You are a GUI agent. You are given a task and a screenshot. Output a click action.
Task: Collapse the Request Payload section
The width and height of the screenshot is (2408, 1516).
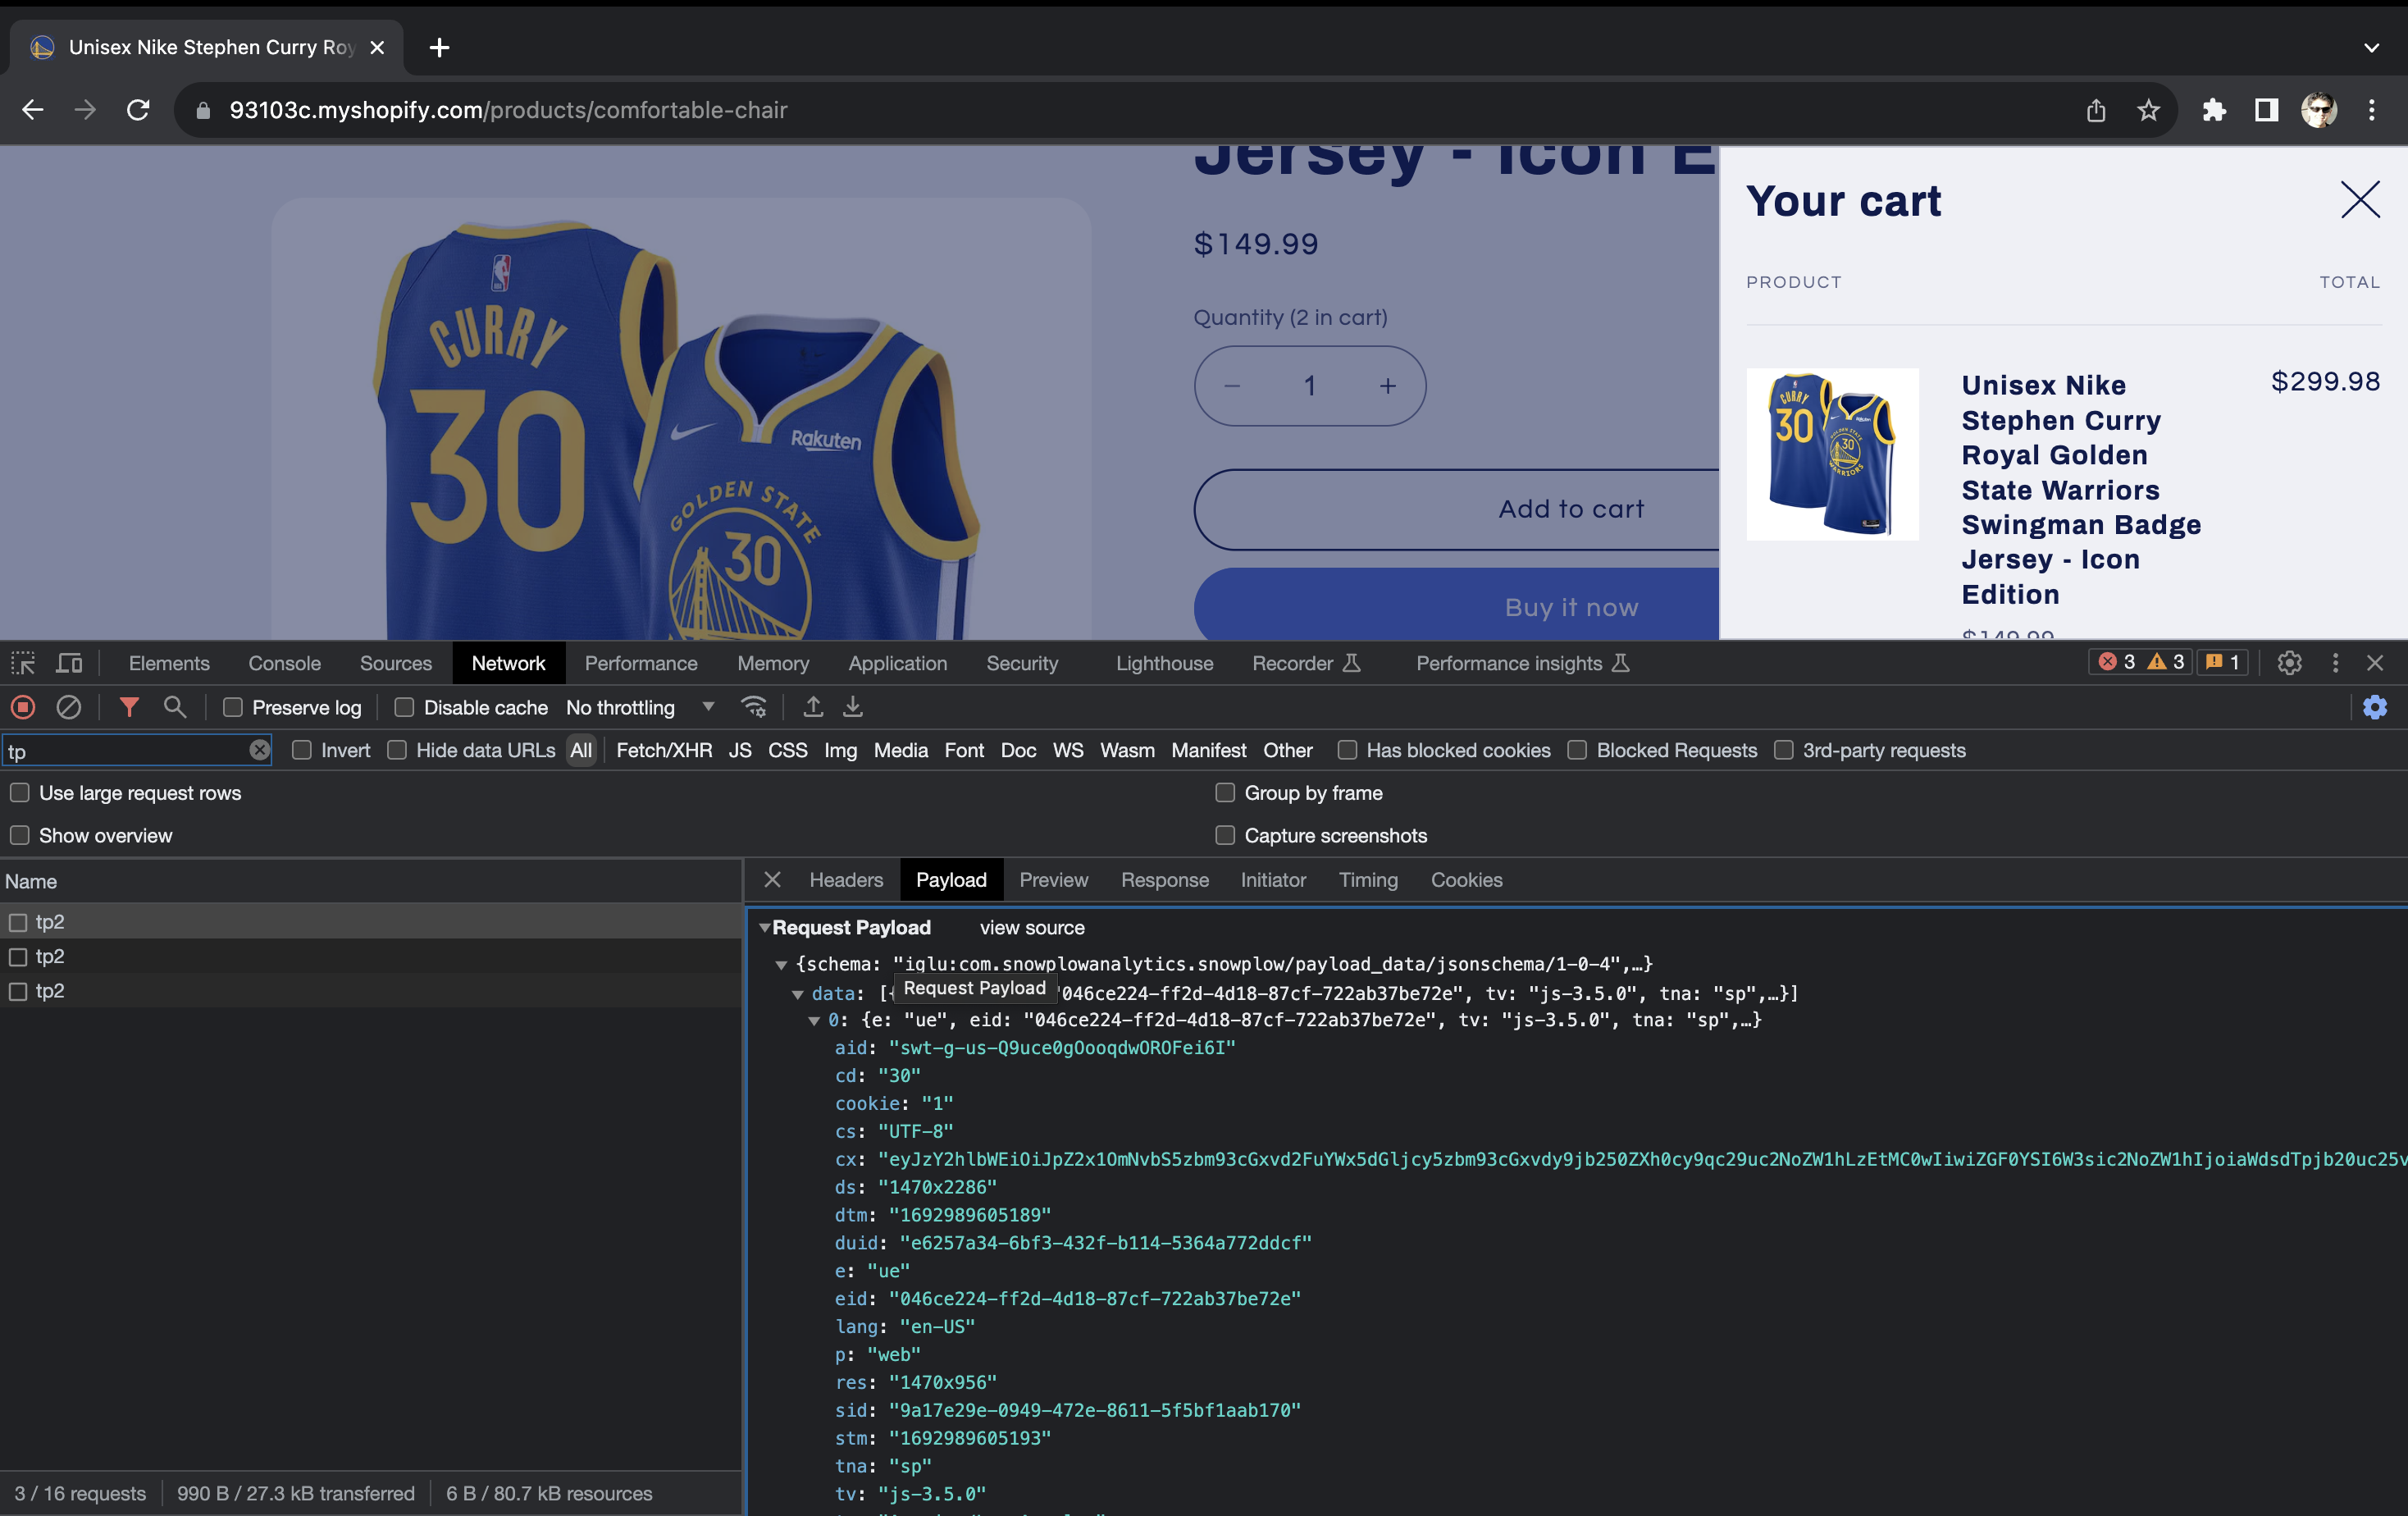click(x=765, y=928)
